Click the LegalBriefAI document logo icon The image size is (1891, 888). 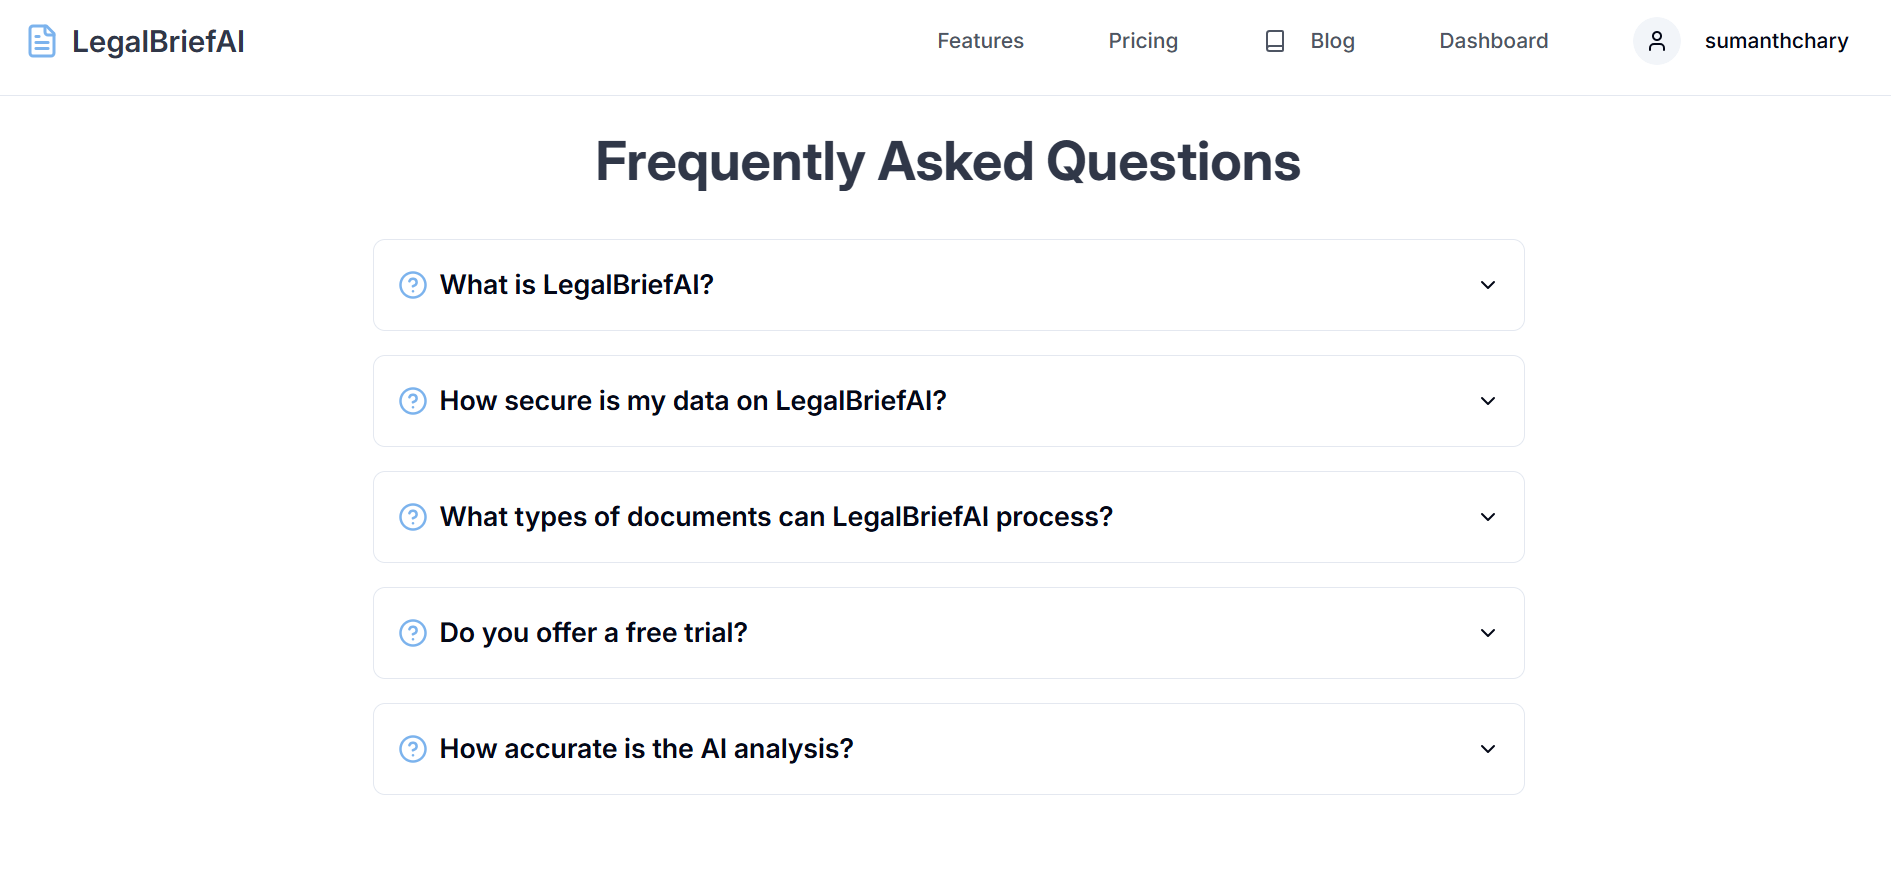[x=41, y=41]
